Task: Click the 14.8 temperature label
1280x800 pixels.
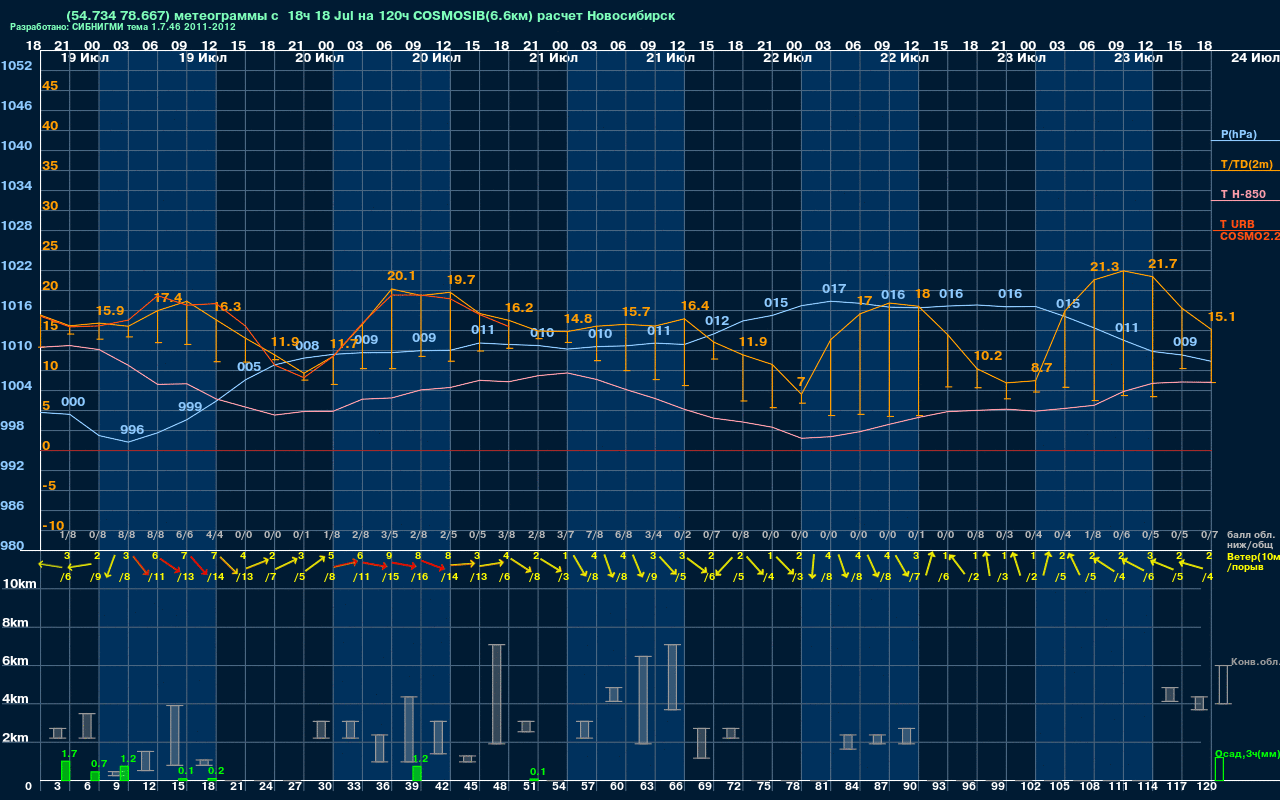Action: 578,318
